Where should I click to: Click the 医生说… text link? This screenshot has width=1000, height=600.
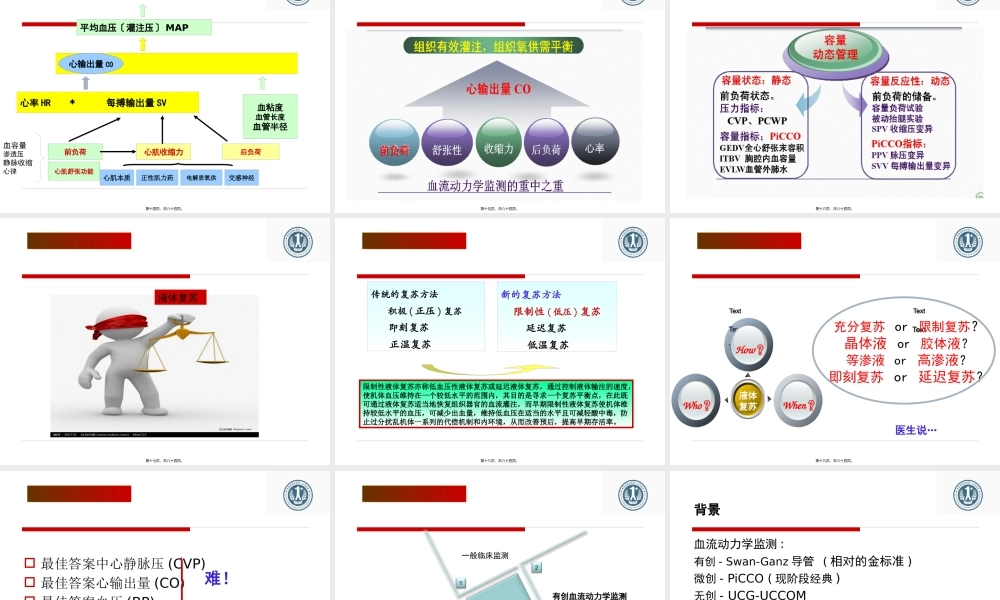click(x=915, y=430)
